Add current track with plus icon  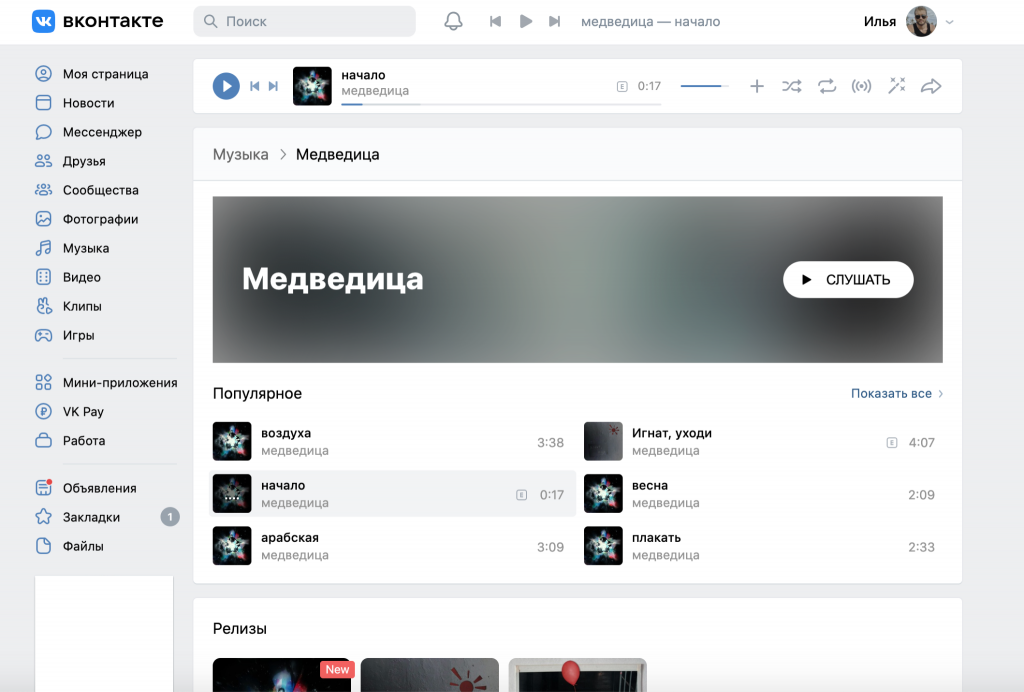point(757,86)
